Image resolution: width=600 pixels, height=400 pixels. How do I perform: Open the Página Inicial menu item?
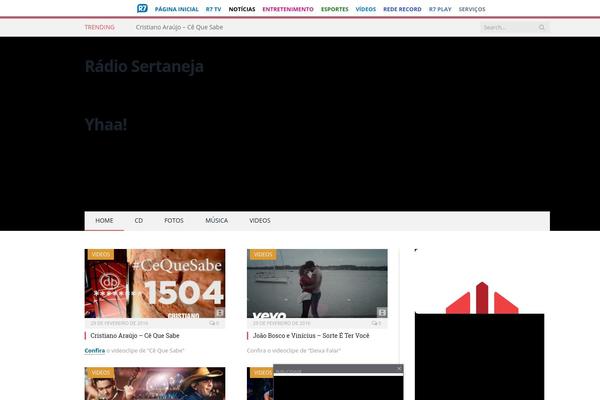click(176, 9)
